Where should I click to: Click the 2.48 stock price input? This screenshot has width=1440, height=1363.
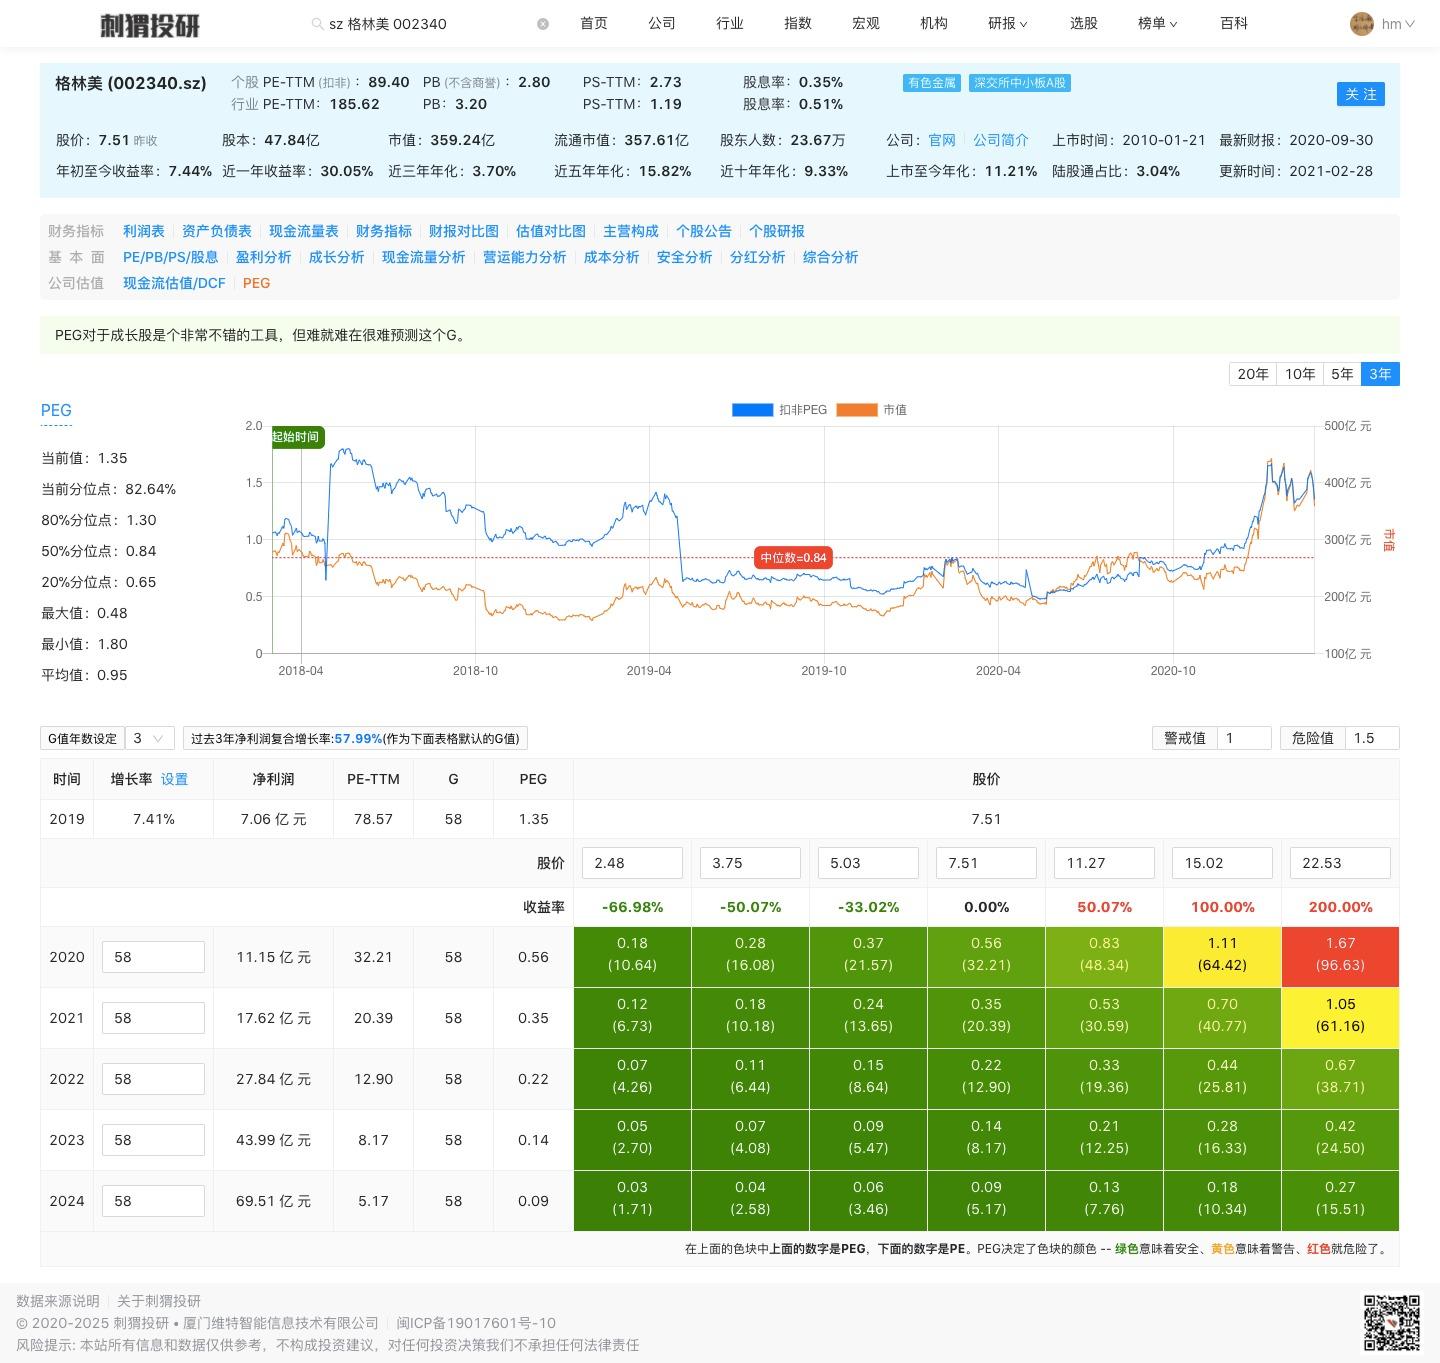tap(632, 863)
